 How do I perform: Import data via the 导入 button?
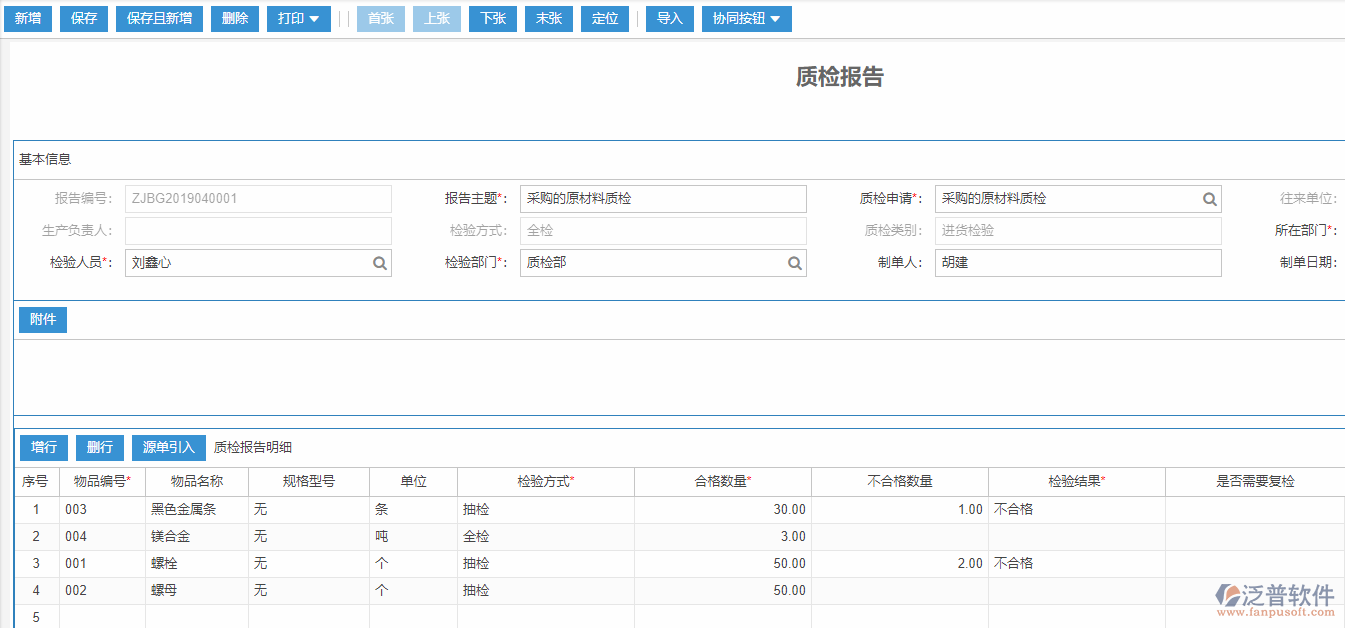click(669, 18)
